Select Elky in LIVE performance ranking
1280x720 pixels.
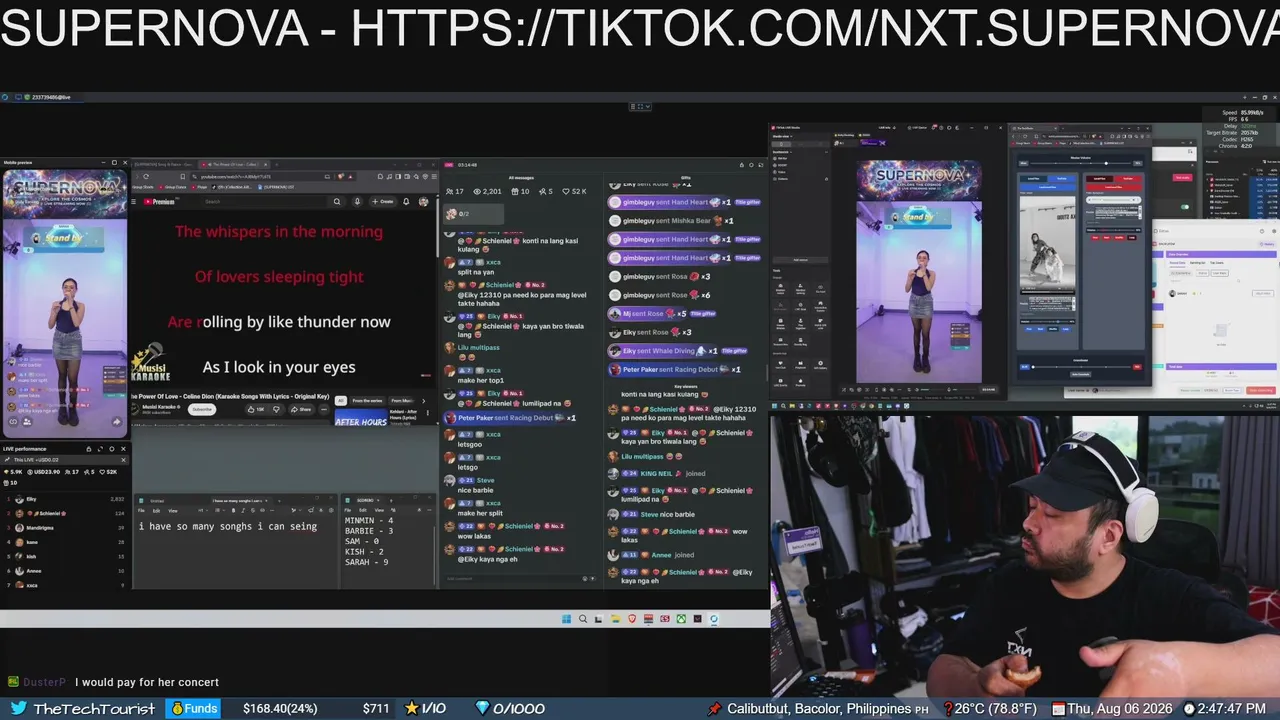(x=66, y=499)
